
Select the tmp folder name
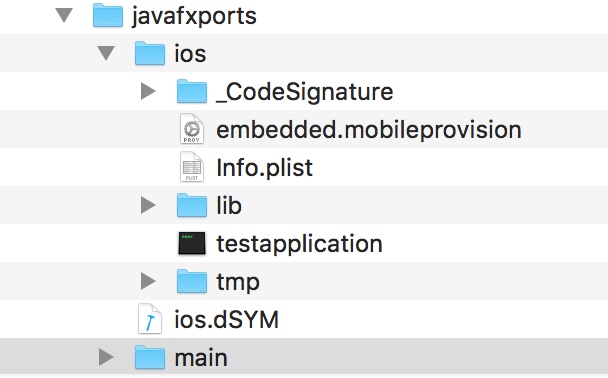pyautogui.click(x=238, y=282)
